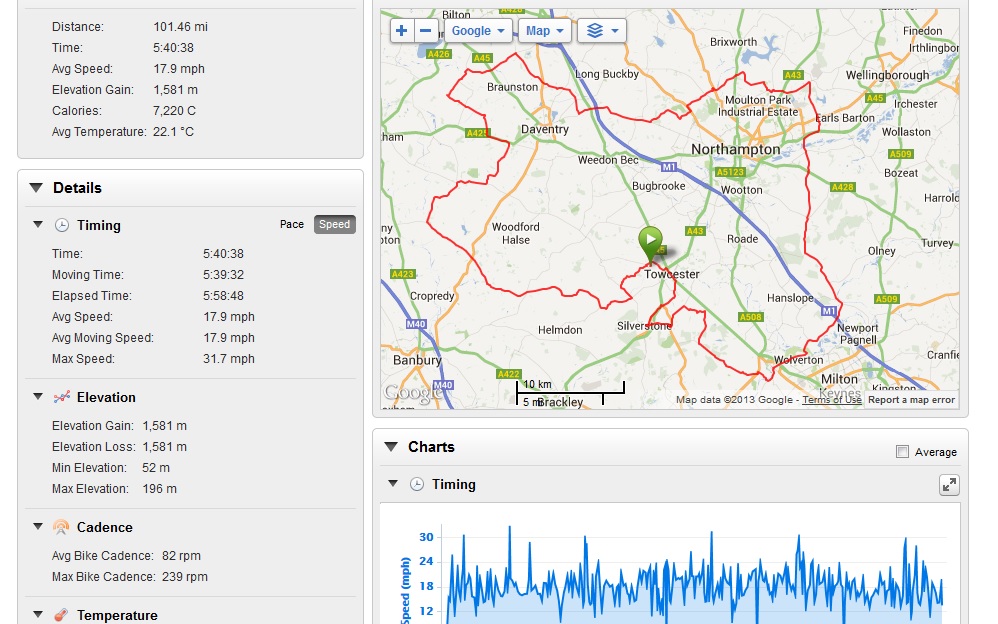This screenshot has width=998, height=624.
Task: Click the Temperature thermometer icon
Action: click(x=61, y=615)
